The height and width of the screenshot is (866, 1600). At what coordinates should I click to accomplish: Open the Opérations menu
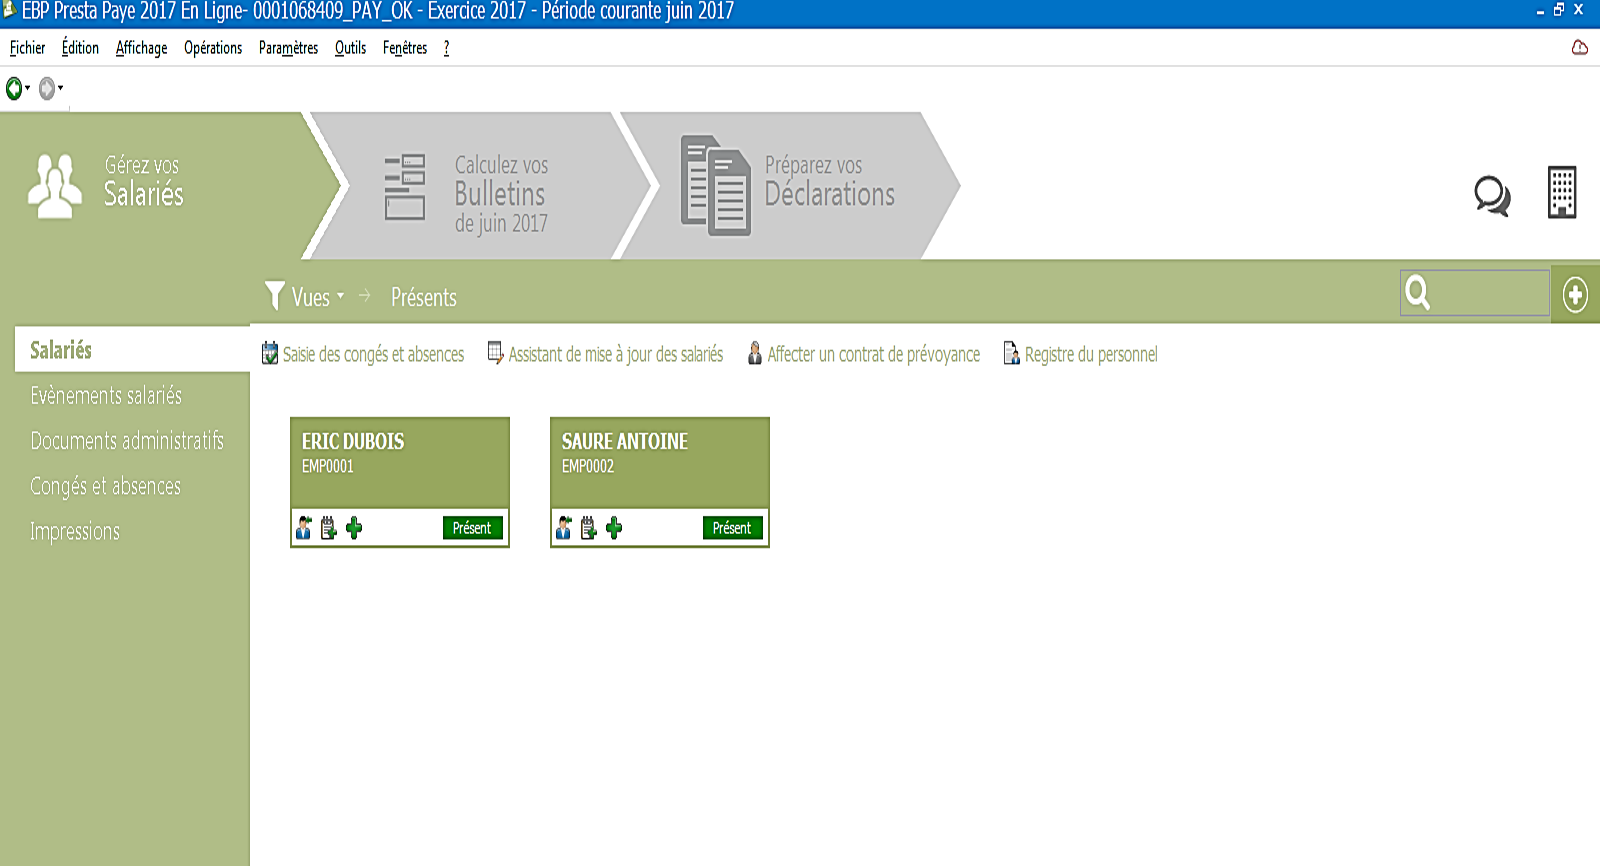(213, 48)
